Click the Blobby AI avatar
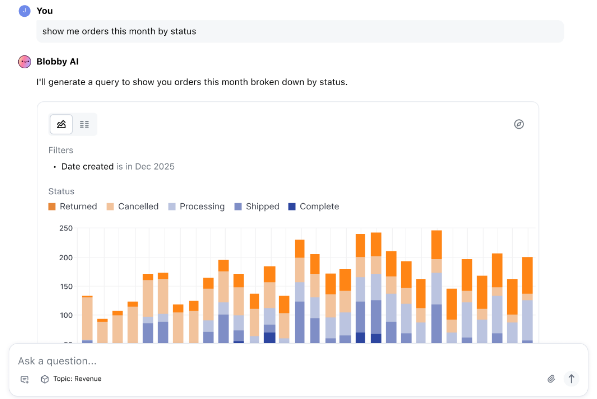The width and height of the screenshot is (597, 399). (24, 61)
